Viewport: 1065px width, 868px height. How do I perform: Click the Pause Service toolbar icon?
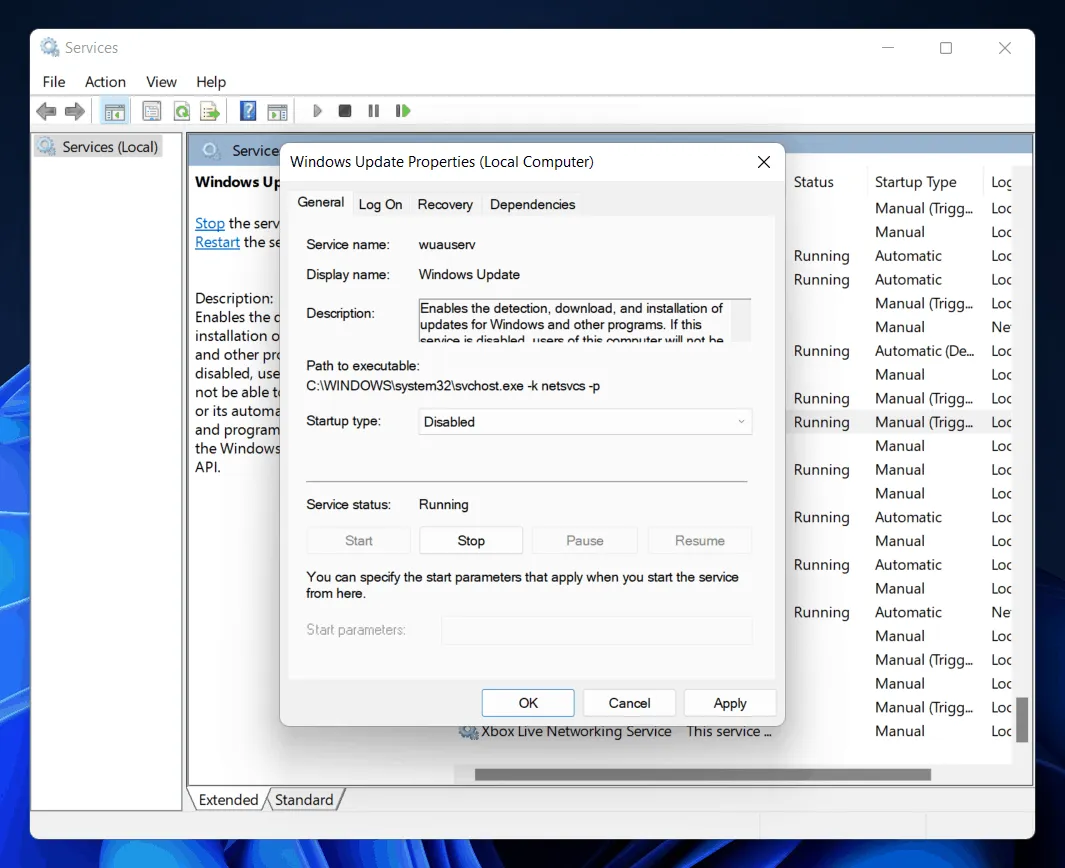click(x=374, y=111)
